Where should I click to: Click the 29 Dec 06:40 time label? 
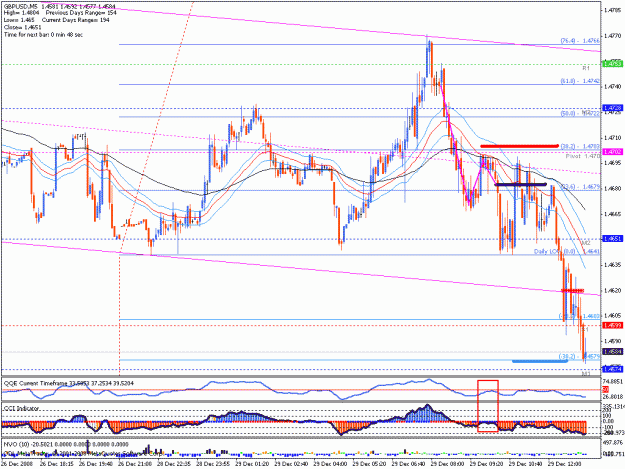pos(408,464)
